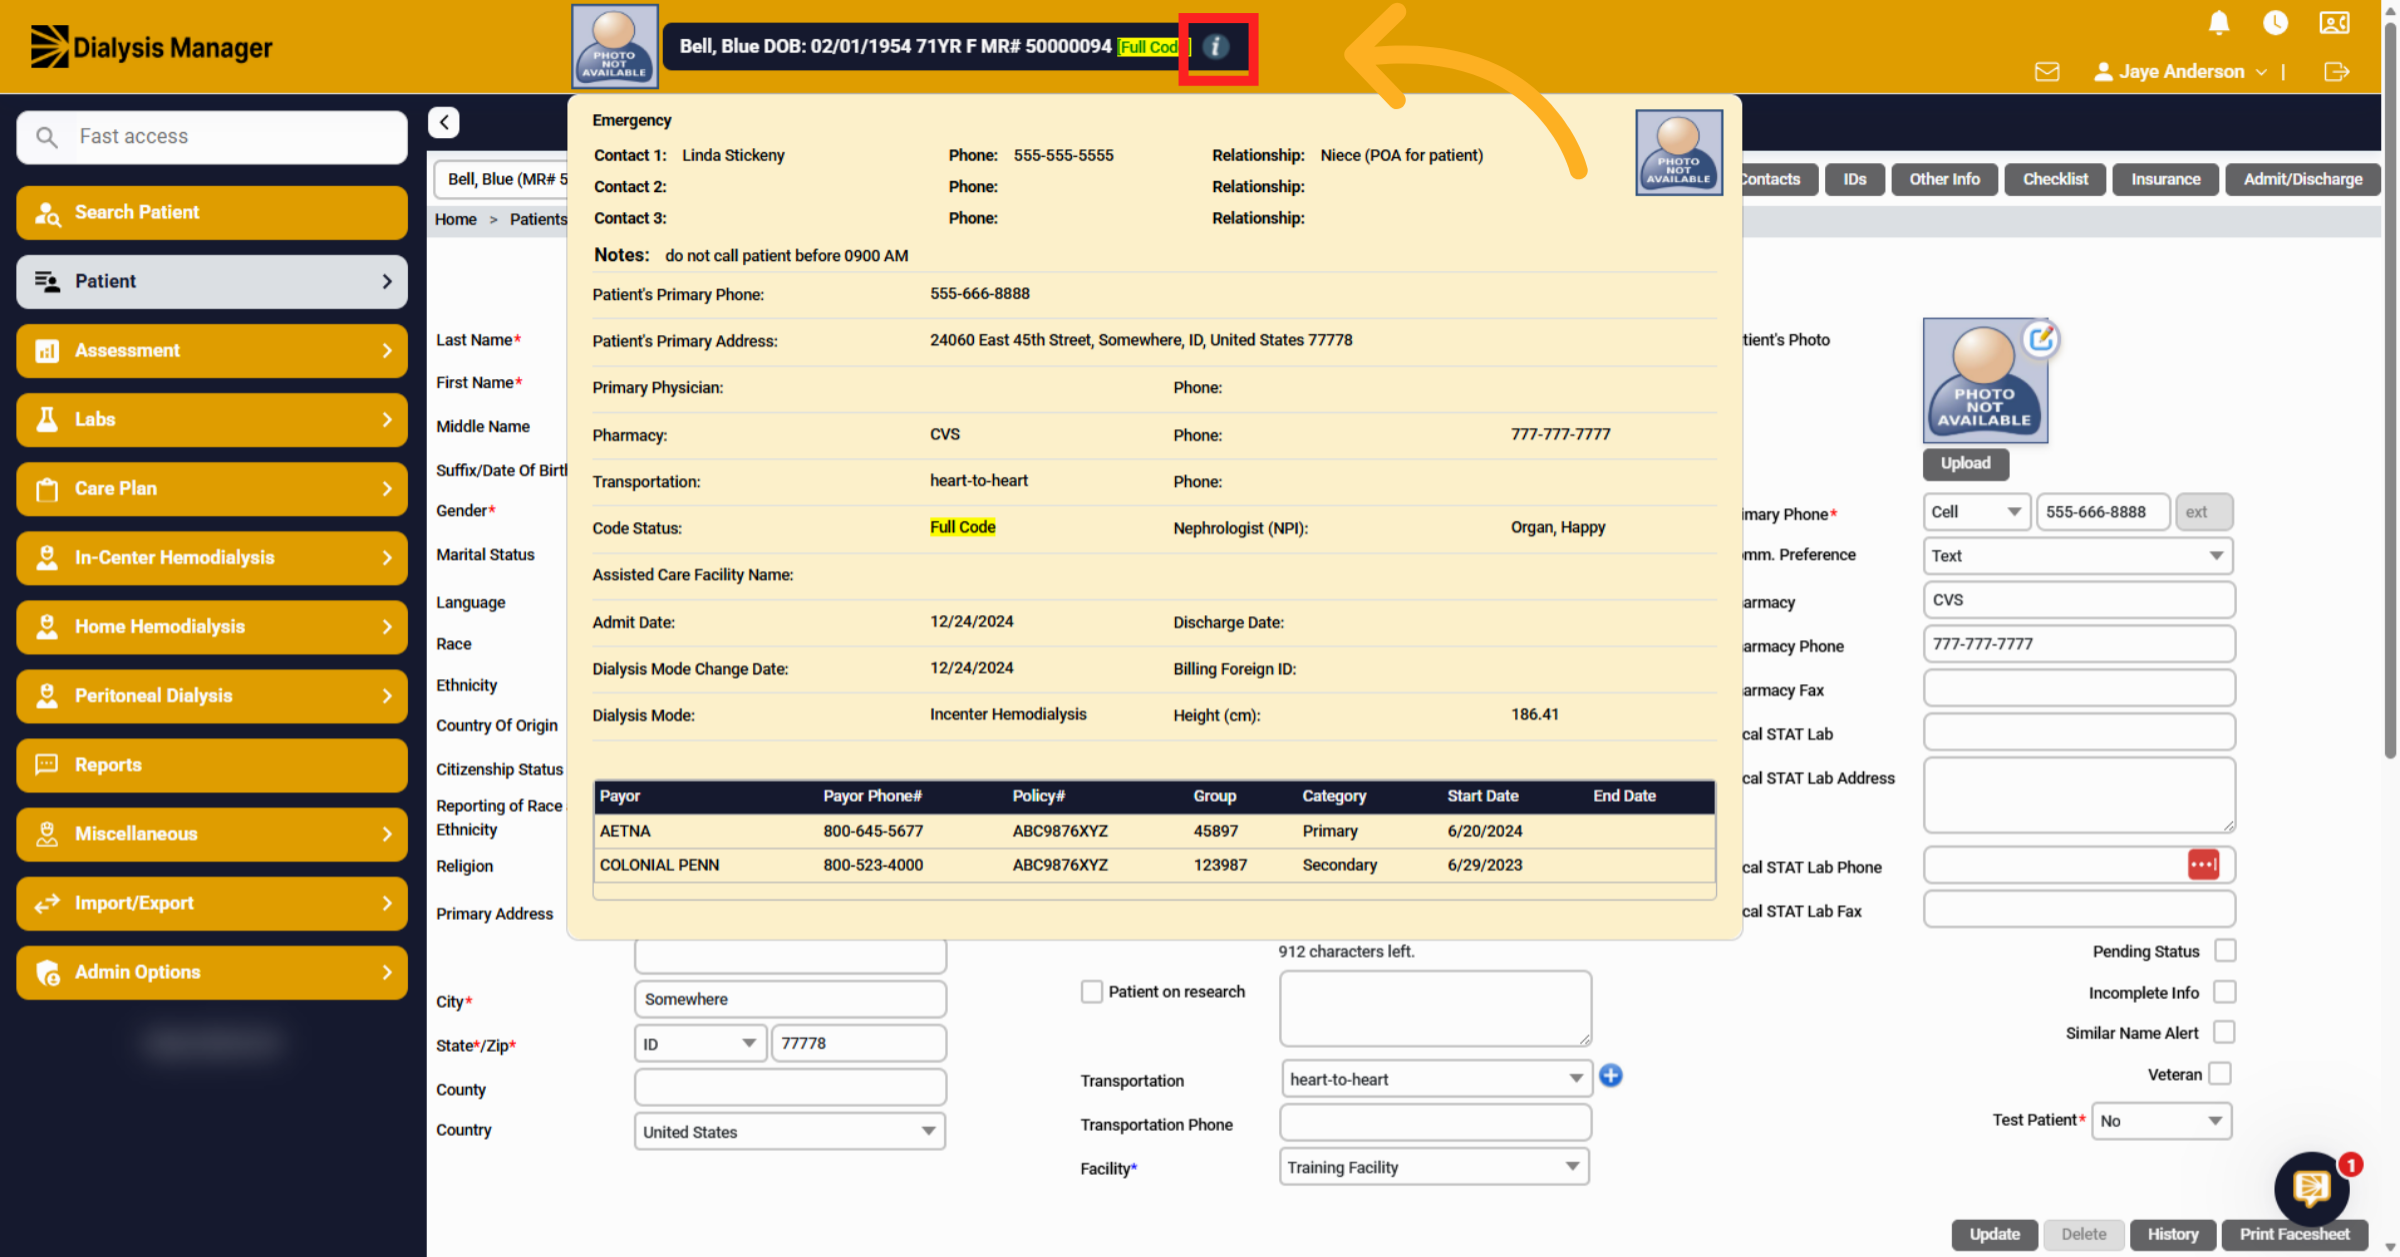Open the Country United States dropdown

coord(790,1132)
